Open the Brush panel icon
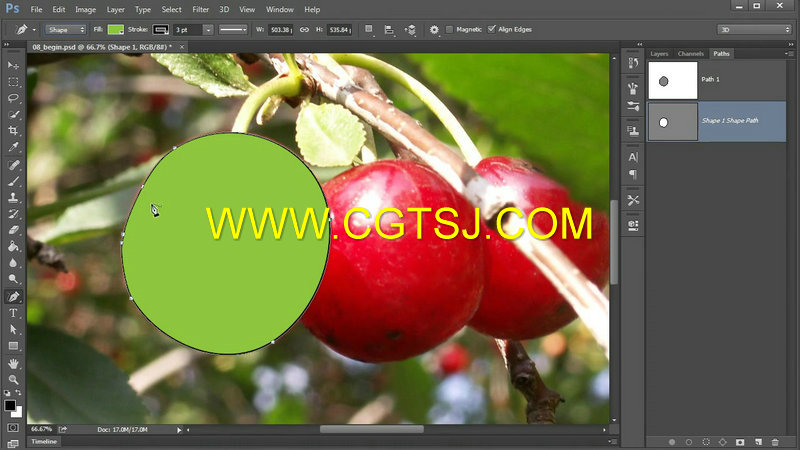Viewport: 800px width, 450px height. 633,106
